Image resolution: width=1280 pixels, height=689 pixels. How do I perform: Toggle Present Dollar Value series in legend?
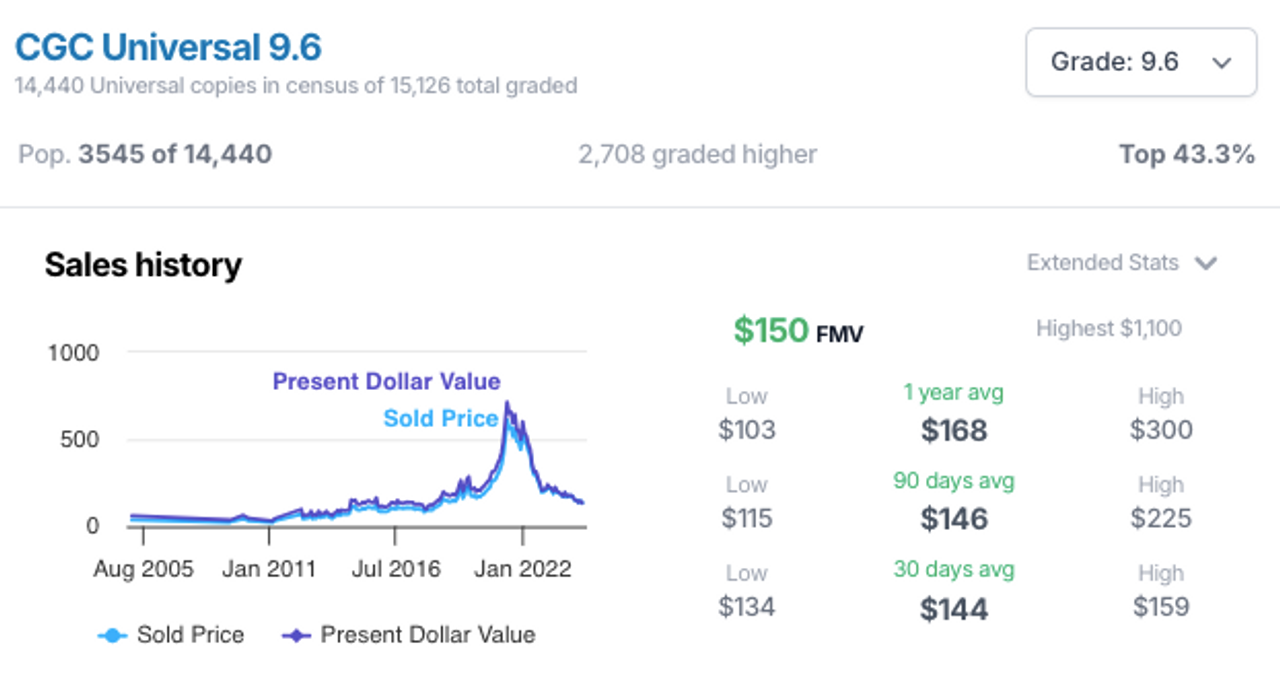[x=409, y=635]
